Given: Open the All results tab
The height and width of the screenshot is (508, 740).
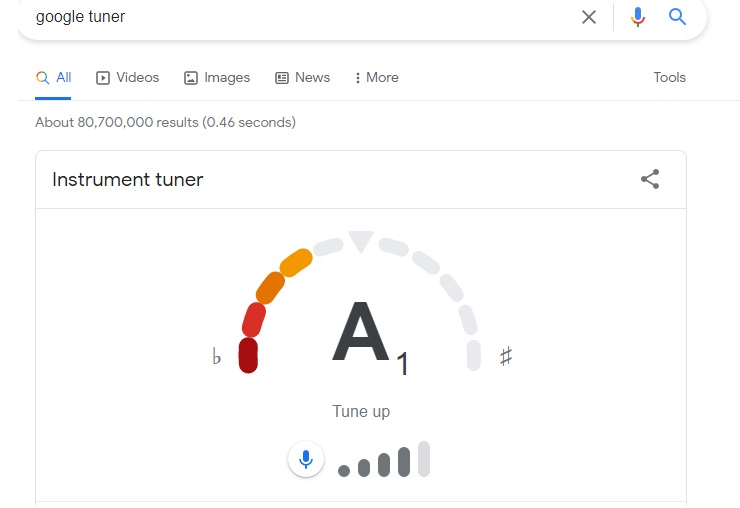Looking at the screenshot, I should pos(54,78).
